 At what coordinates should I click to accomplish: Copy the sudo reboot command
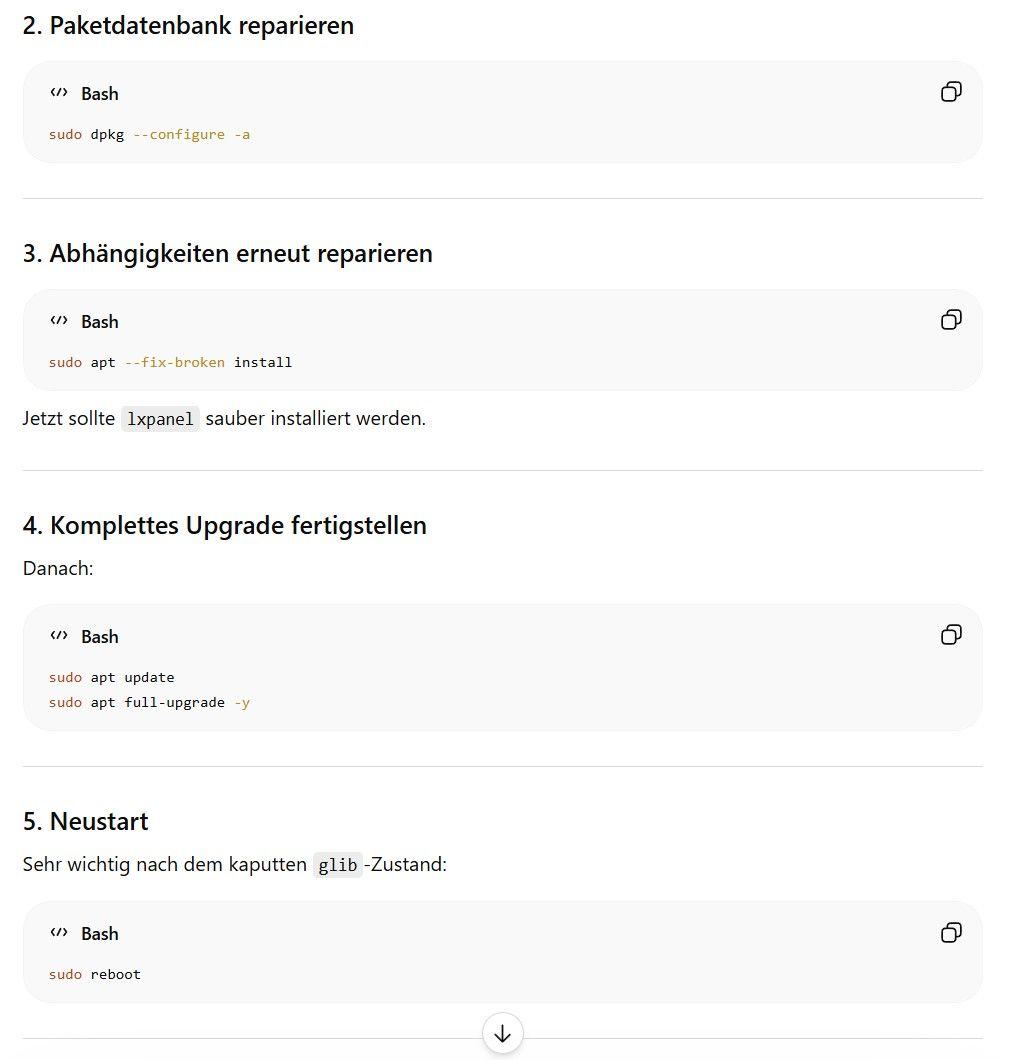tap(951, 933)
